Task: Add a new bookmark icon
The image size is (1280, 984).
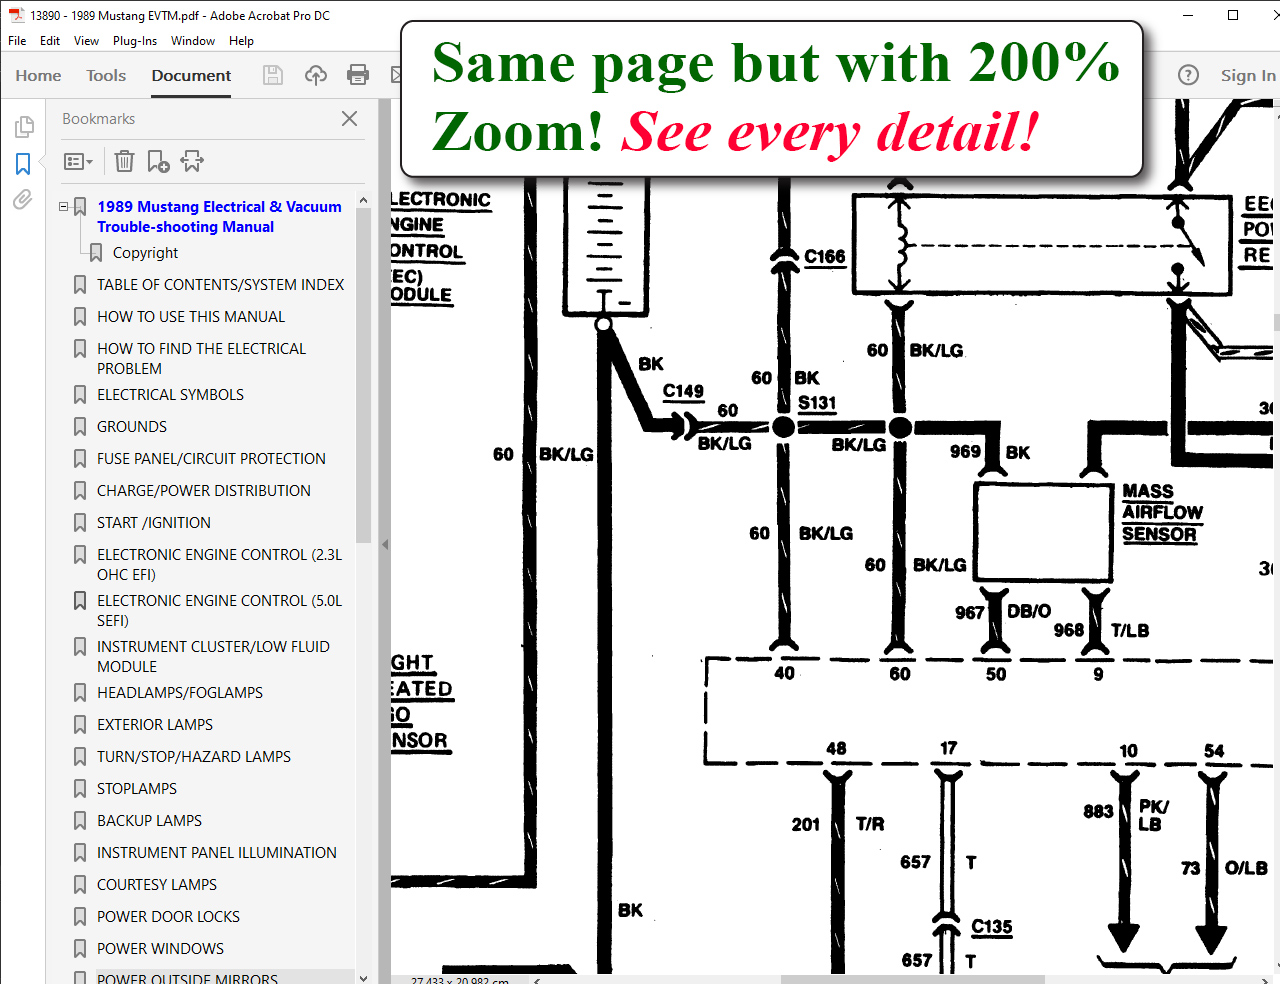Action: [x=158, y=161]
